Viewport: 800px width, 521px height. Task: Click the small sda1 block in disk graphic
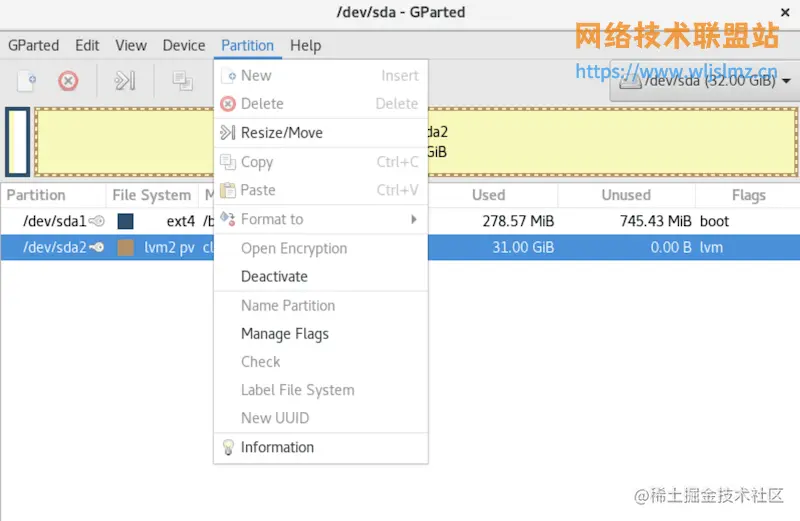[18, 141]
